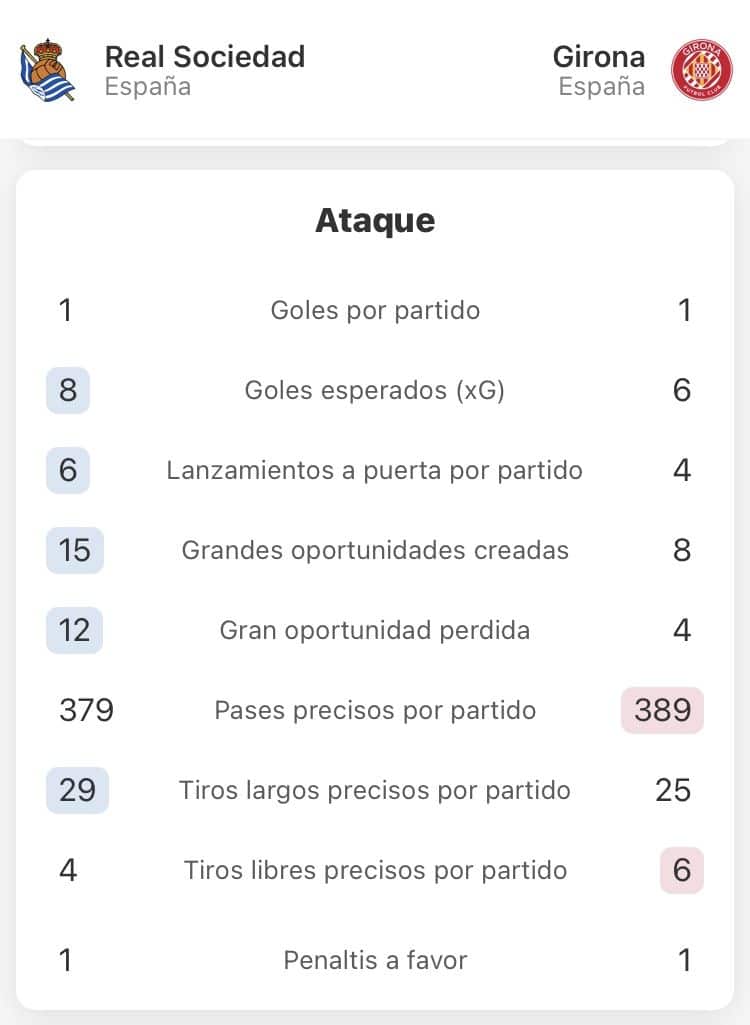
Task: Tap Lanzamientos a puerta por partido label
Action: (375, 470)
